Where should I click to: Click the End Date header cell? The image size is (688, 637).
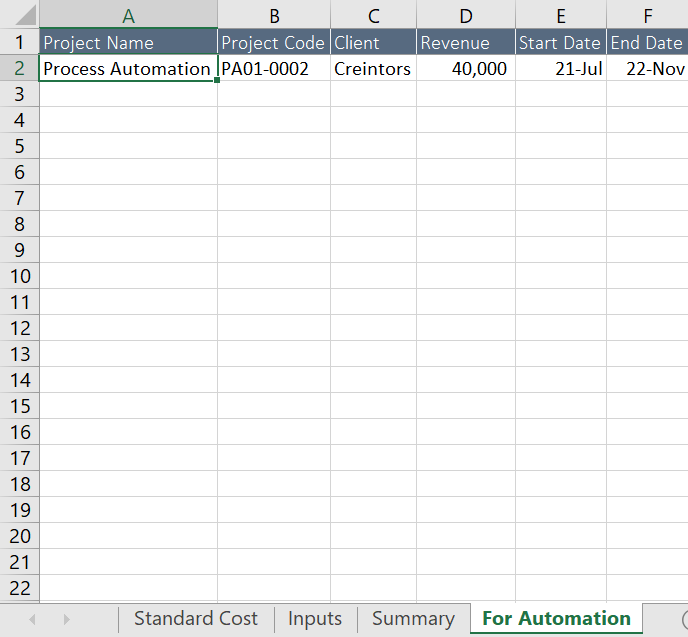pyautogui.click(x=647, y=42)
